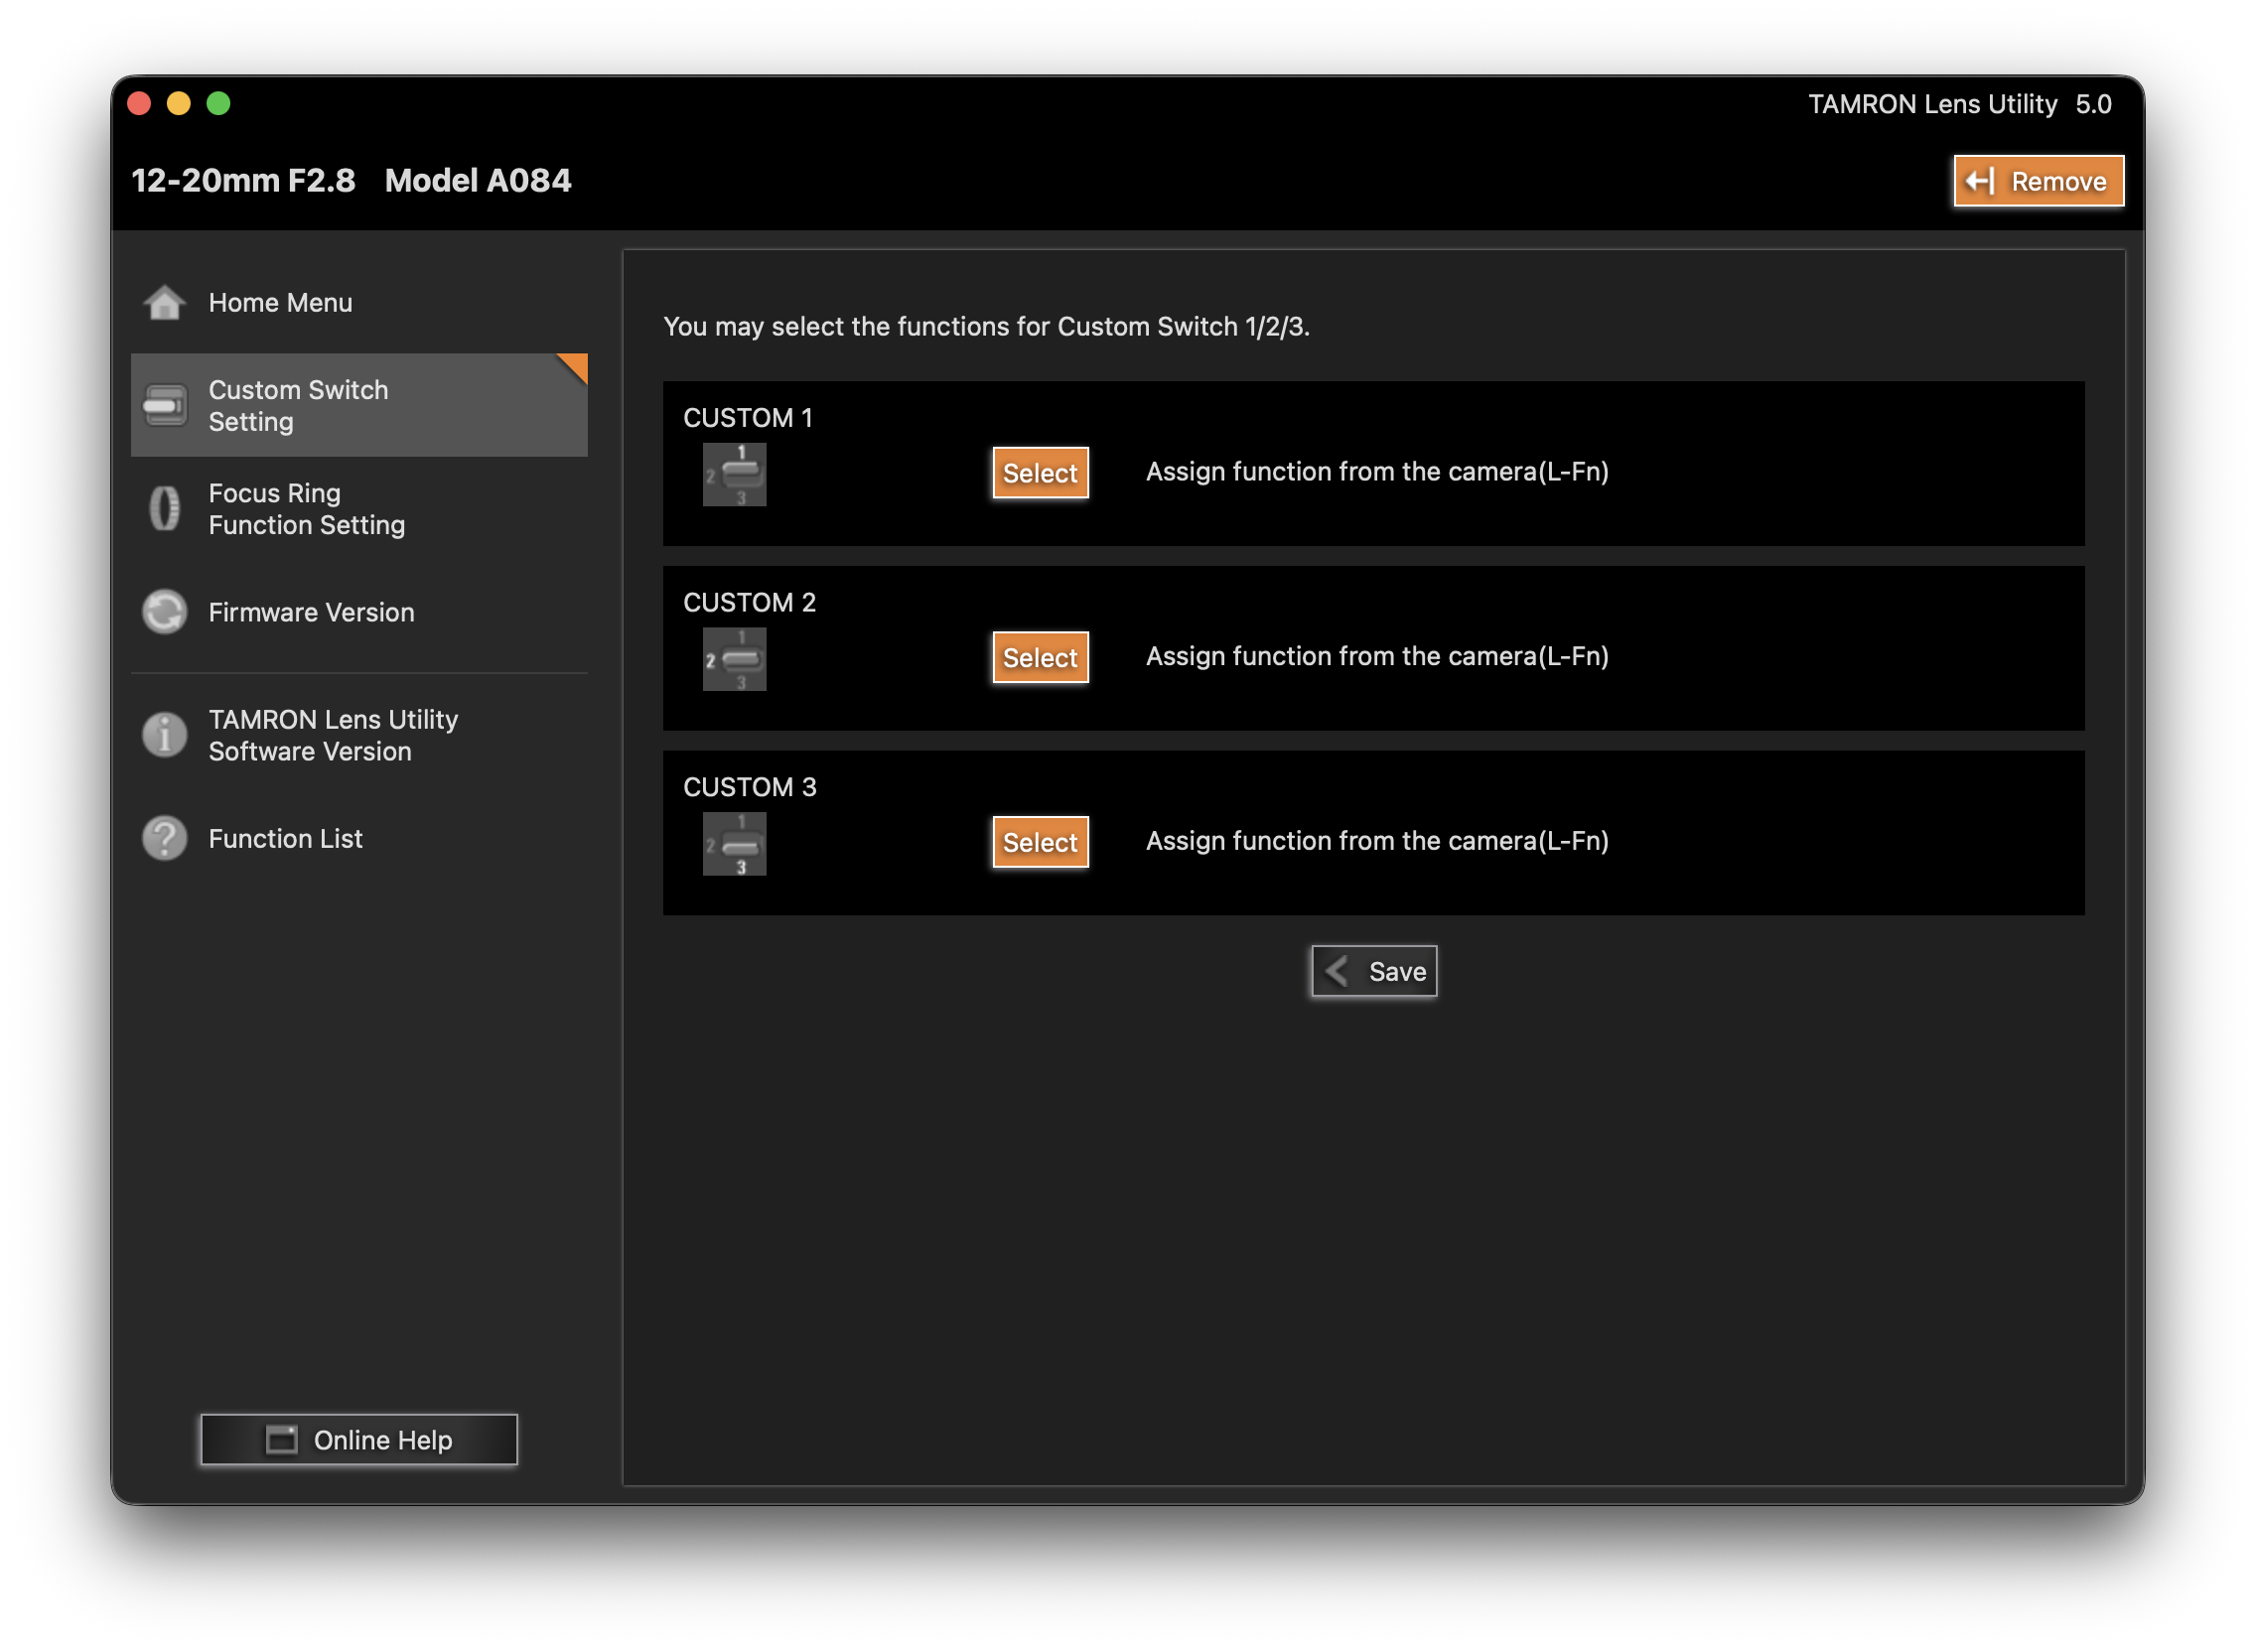Click the CUSTOM 1 heading

tap(748, 418)
